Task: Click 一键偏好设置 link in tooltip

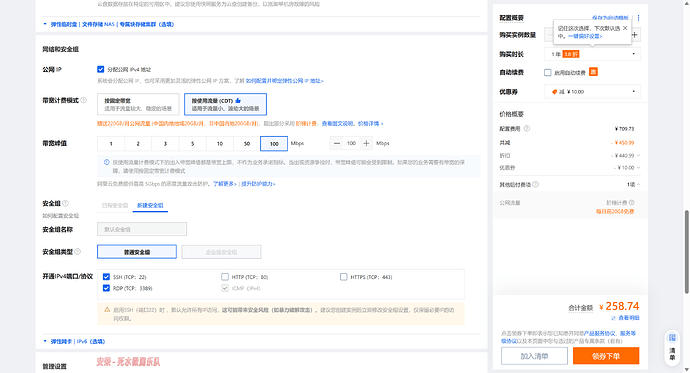Action: [585, 36]
